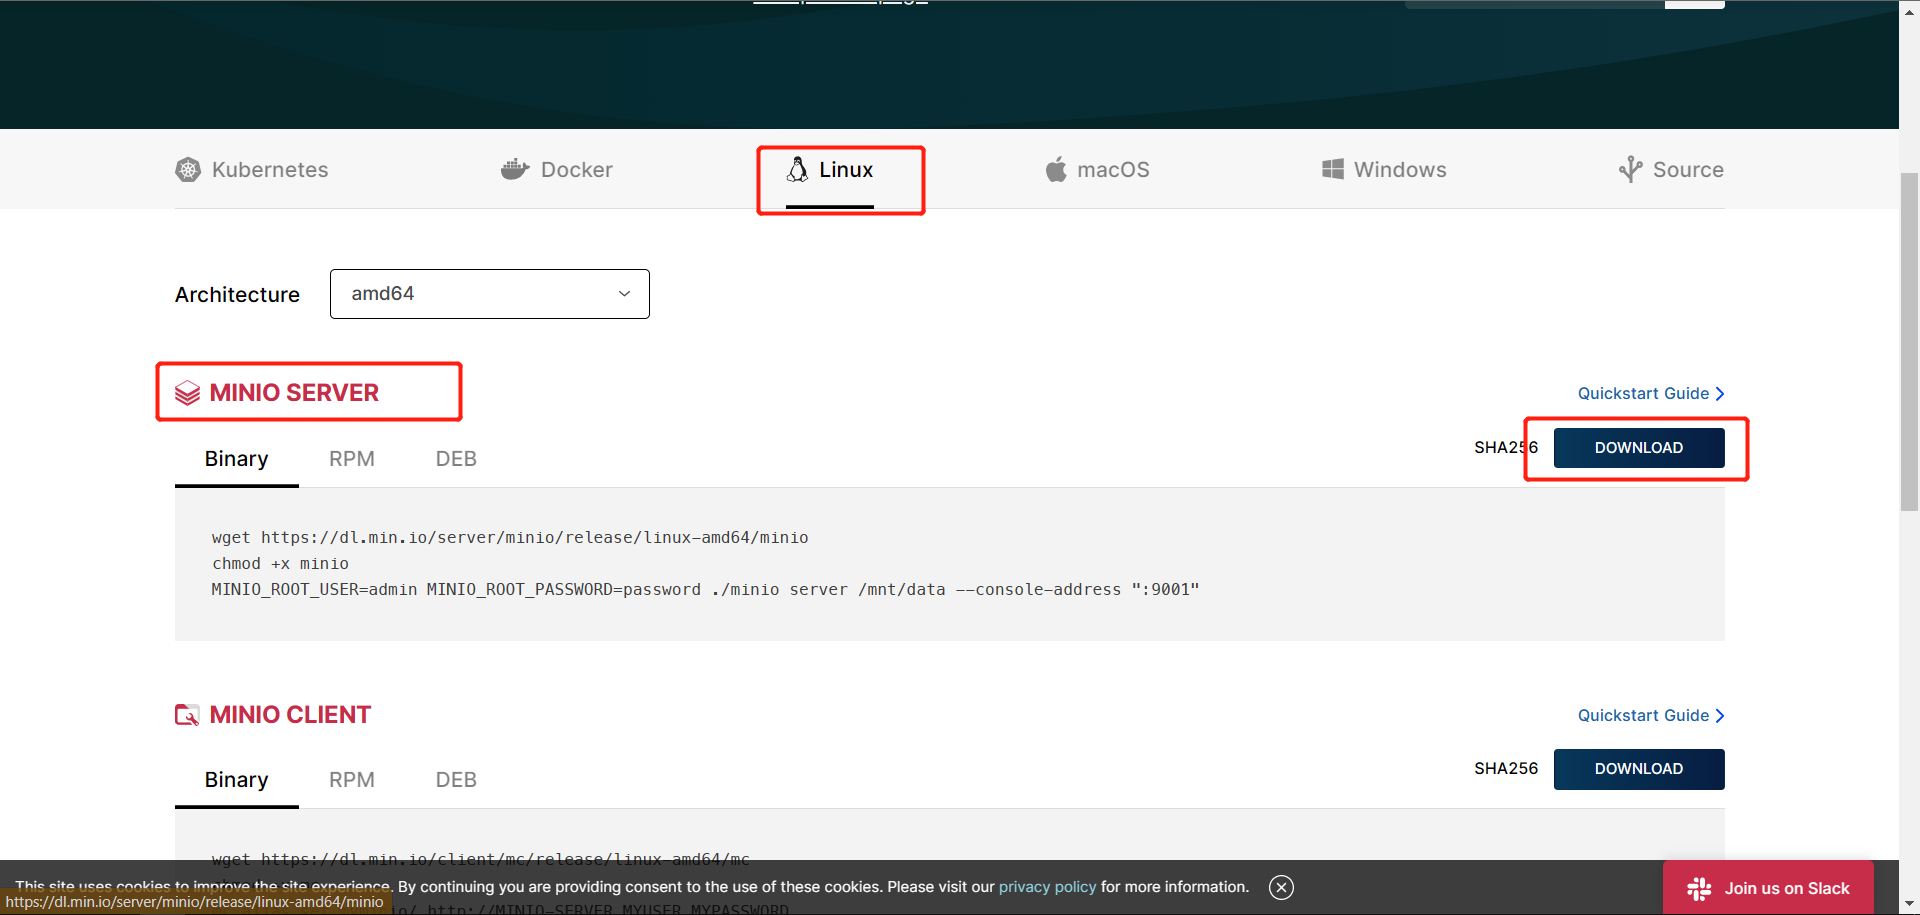
Task: Click the Kubernetes helm wheel icon
Action: click(x=188, y=170)
